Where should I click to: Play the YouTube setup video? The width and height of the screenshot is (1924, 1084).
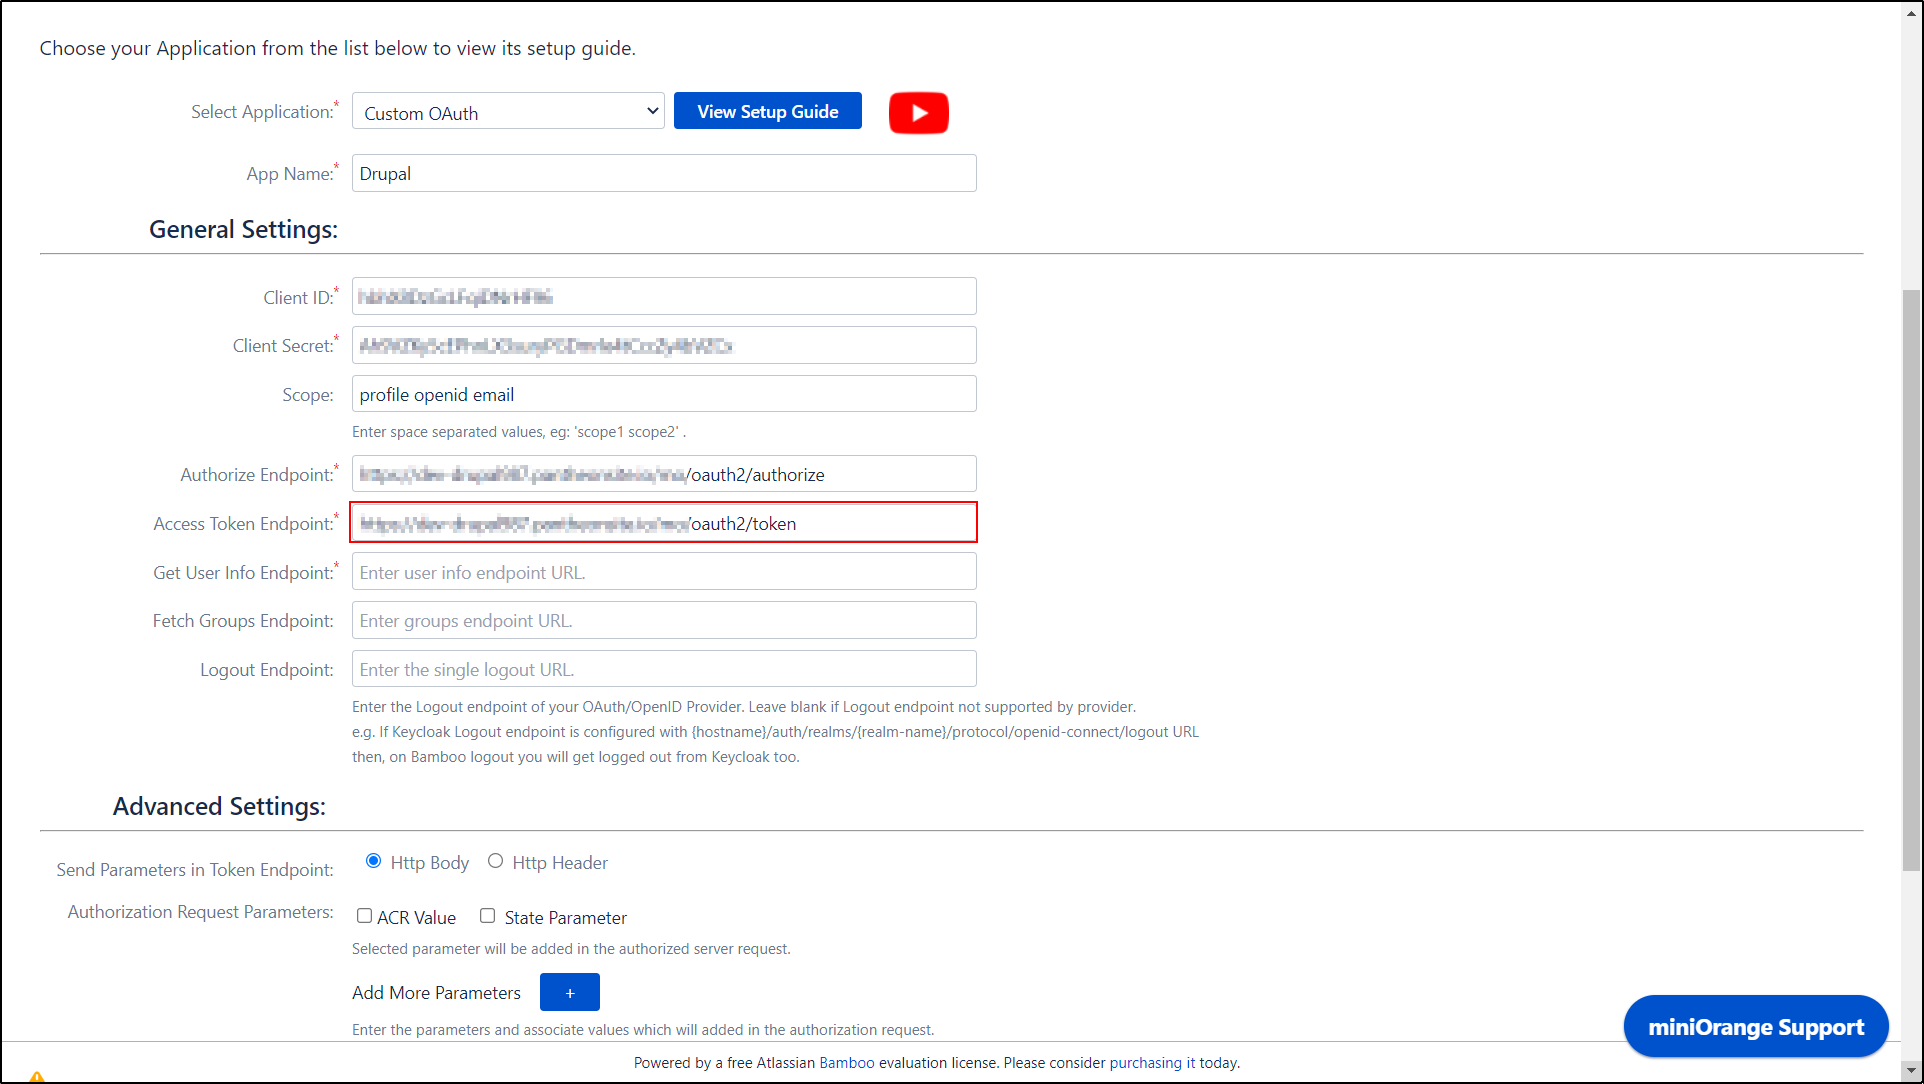coord(918,113)
